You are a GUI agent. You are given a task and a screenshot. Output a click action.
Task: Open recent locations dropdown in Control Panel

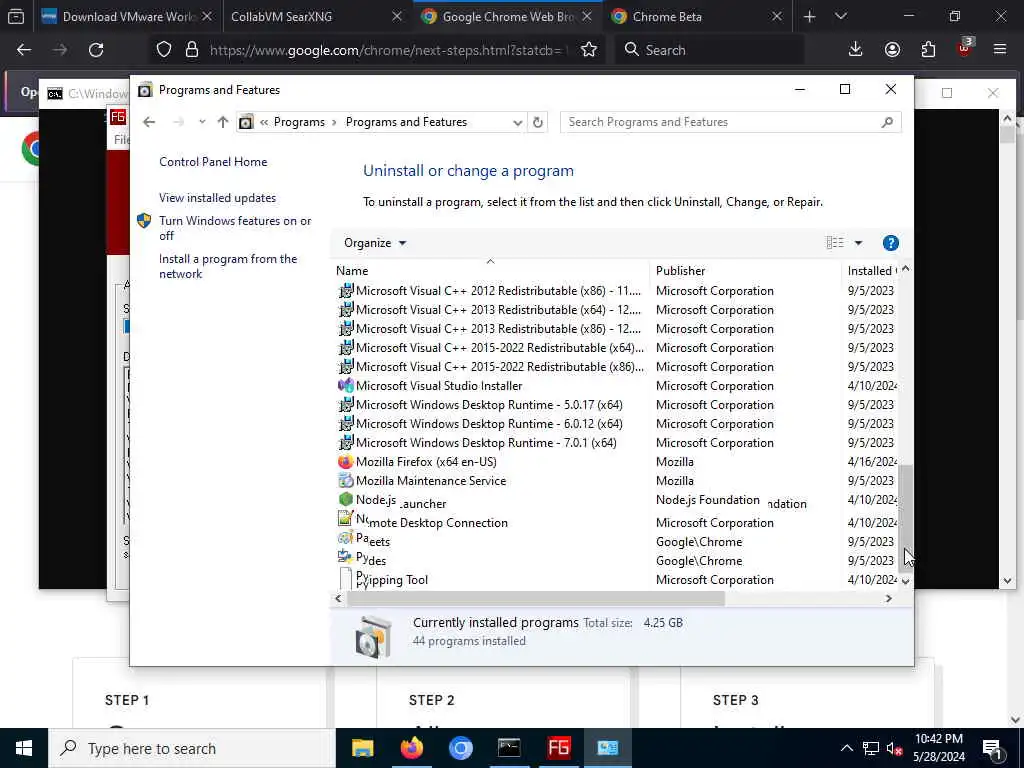tap(202, 122)
